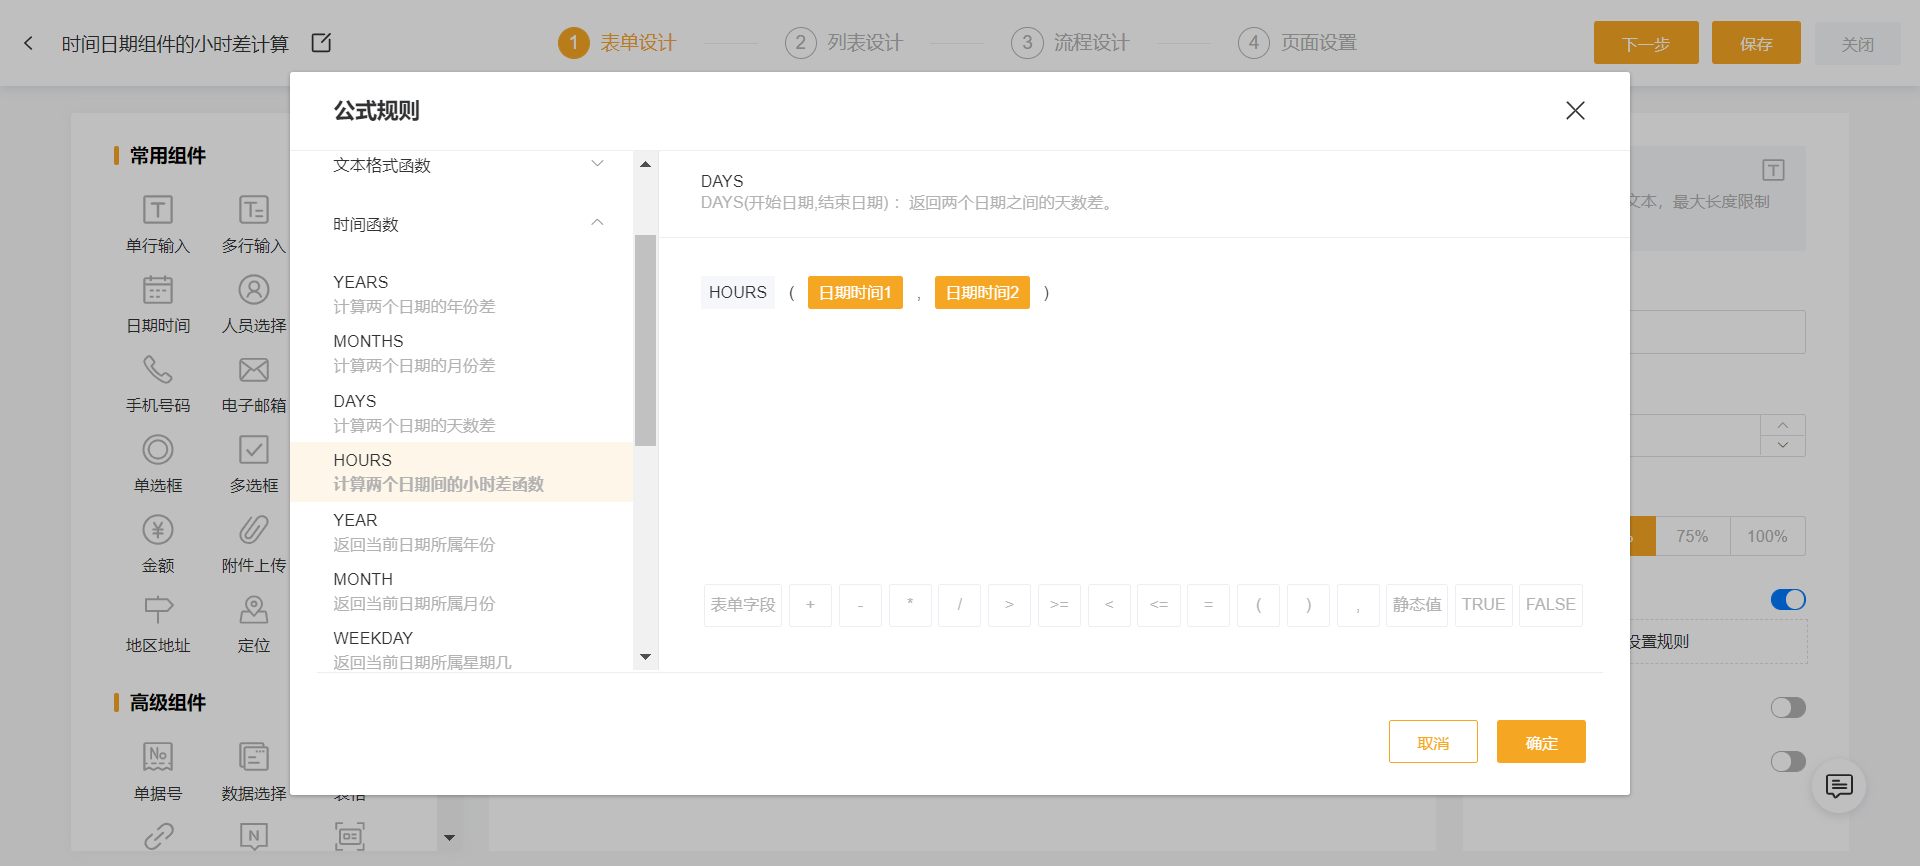
Task: Click the function list scroll up arrow
Action: pos(645,164)
